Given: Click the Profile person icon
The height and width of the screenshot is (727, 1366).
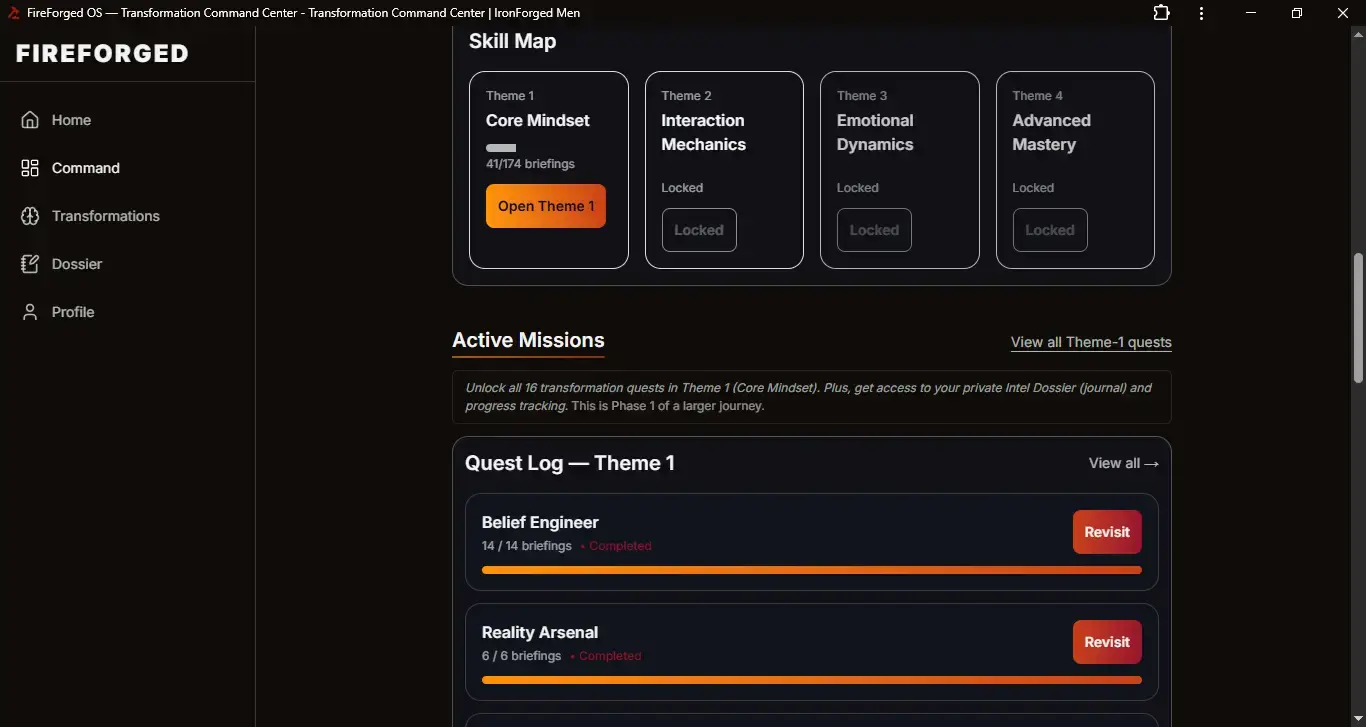Looking at the screenshot, I should [30, 312].
